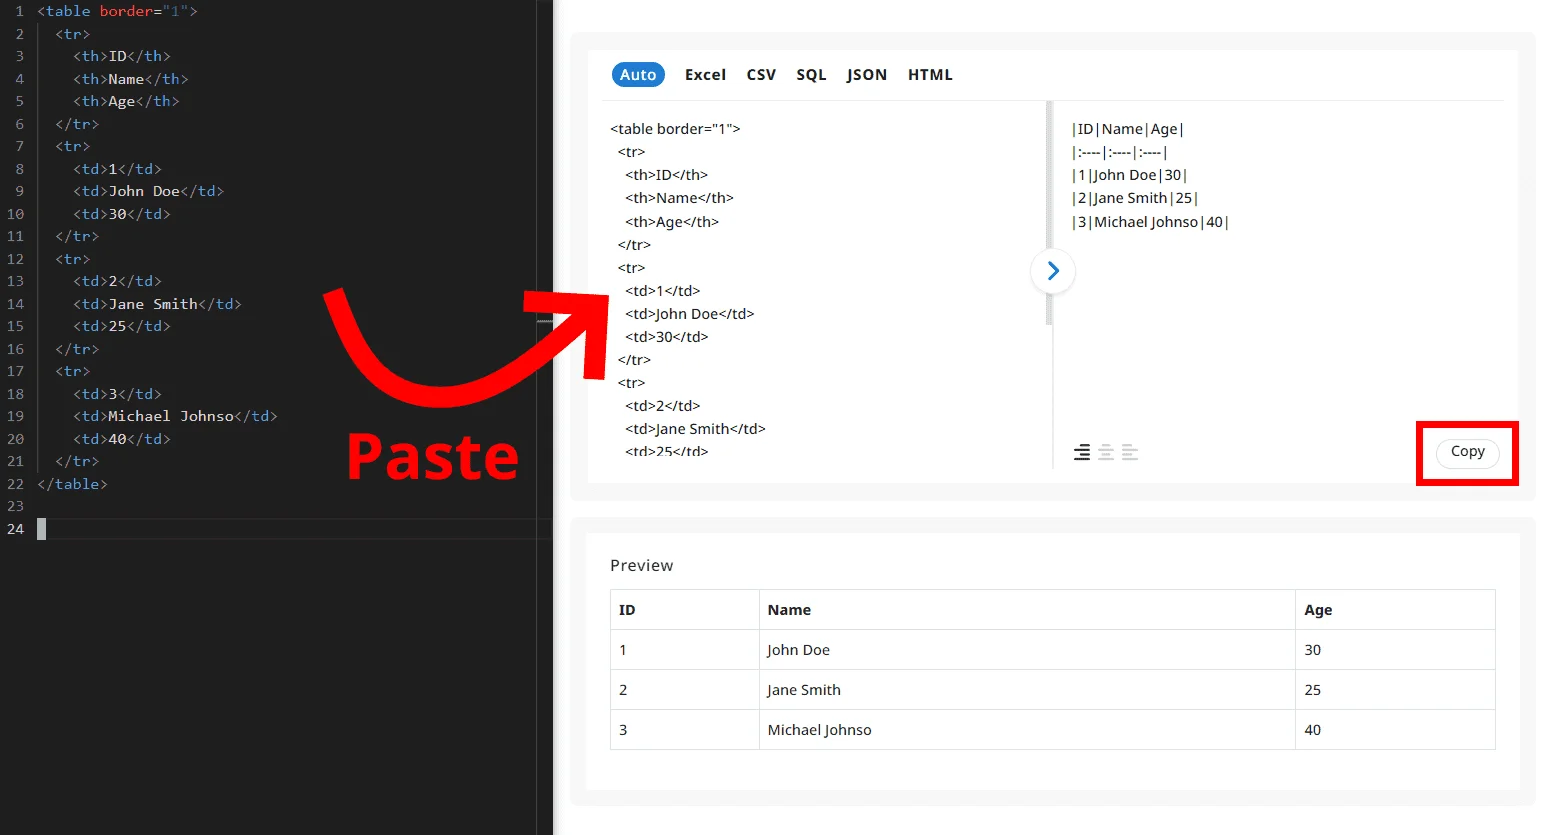Select the Auto format tab
This screenshot has height=835, width=1564.
[638, 75]
